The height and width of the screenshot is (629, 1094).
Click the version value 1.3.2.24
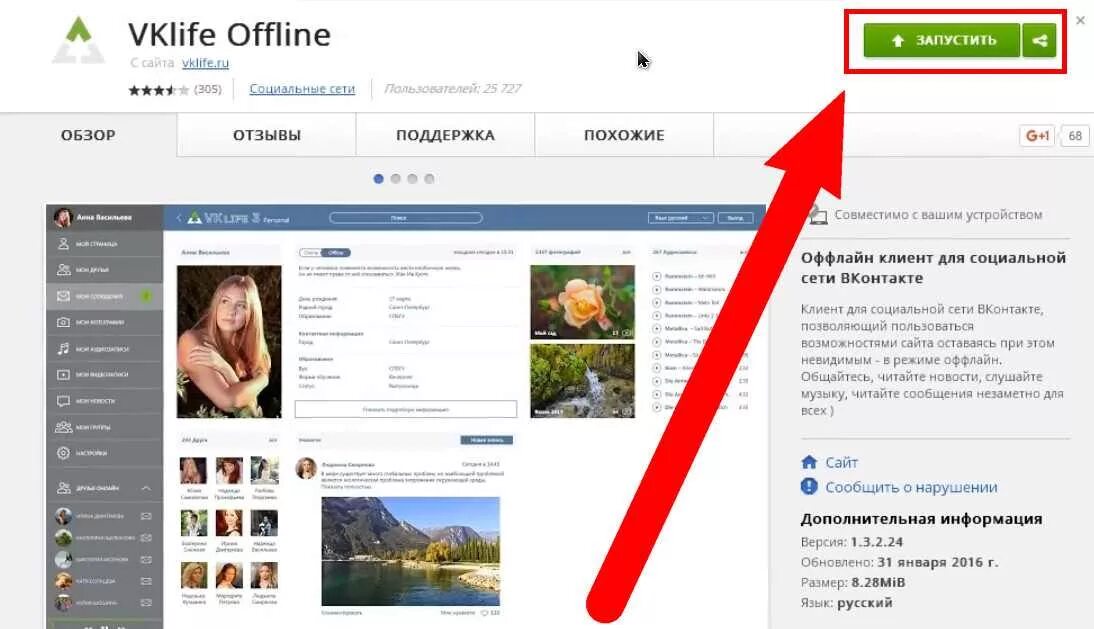[x=876, y=542]
